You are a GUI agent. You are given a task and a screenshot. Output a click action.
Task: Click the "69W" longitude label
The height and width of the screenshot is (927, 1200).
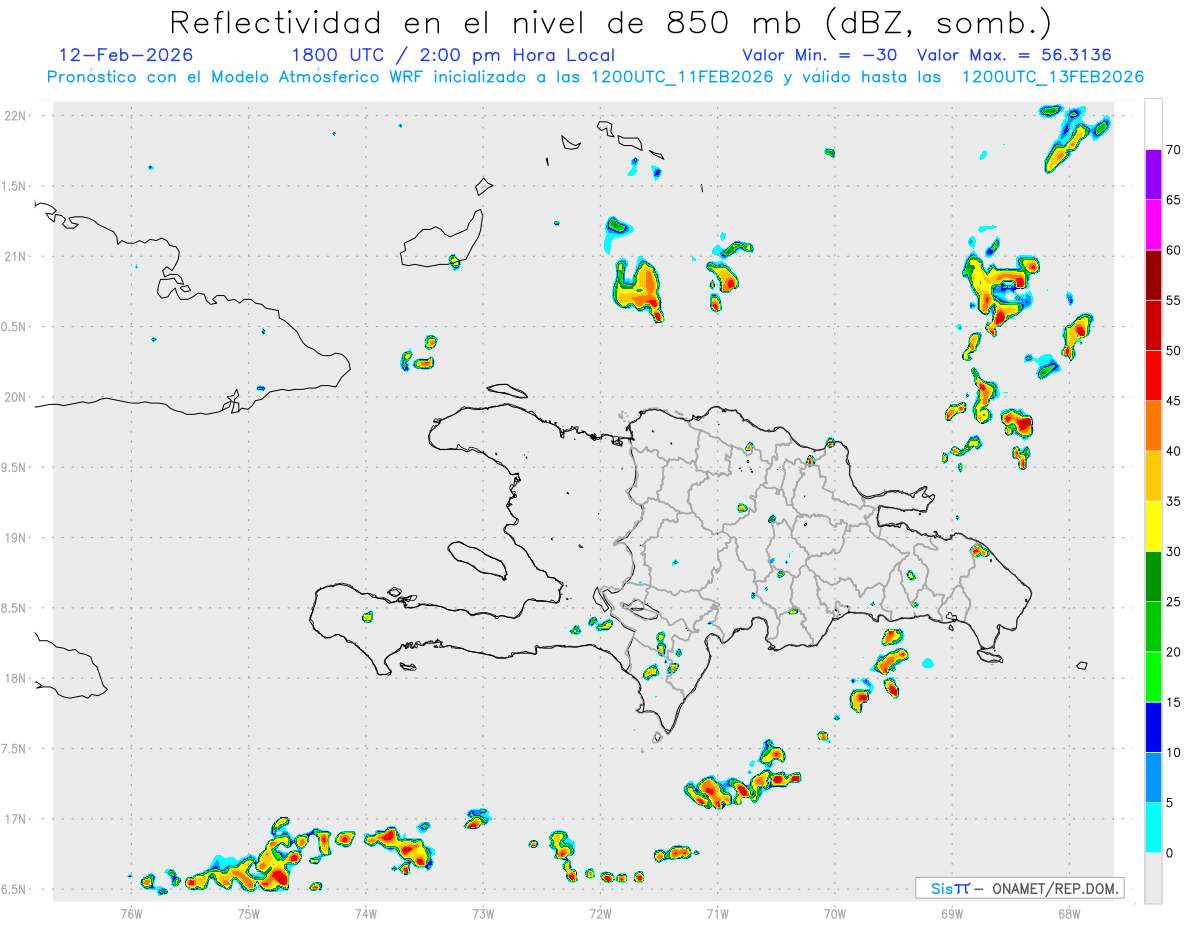click(x=952, y=913)
